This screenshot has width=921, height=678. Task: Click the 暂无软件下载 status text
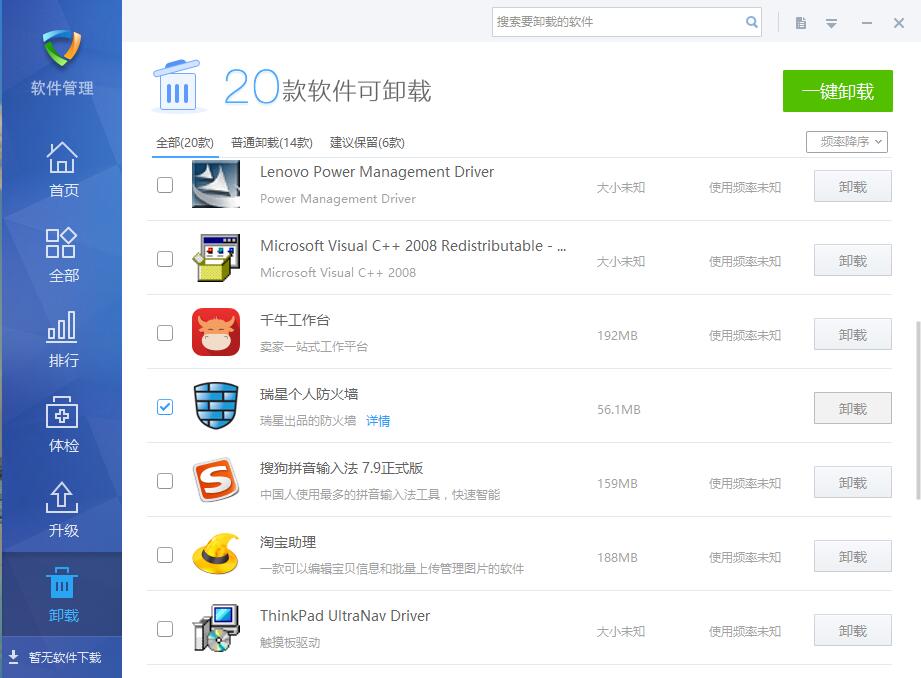tap(65, 657)
